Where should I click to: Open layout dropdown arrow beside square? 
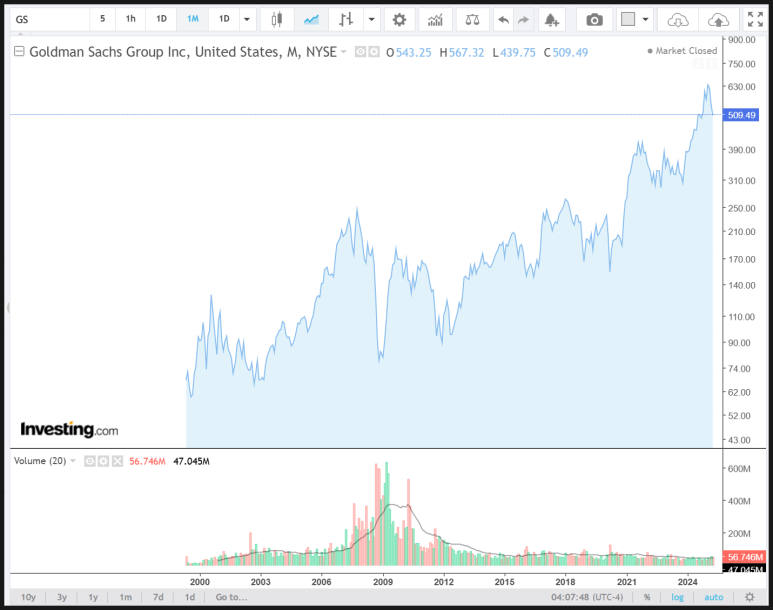tap(645, 20)
